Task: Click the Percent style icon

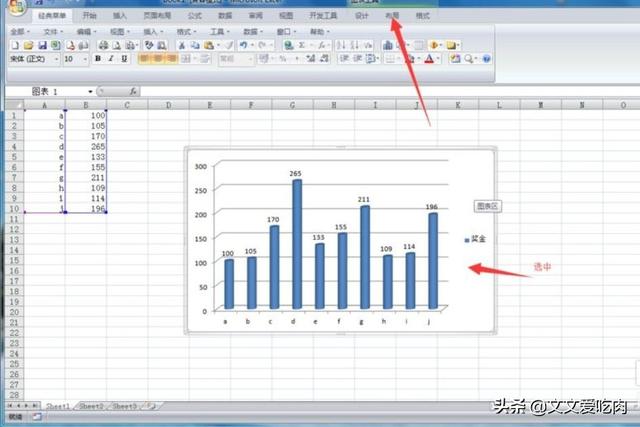Action: click(282, 59)
